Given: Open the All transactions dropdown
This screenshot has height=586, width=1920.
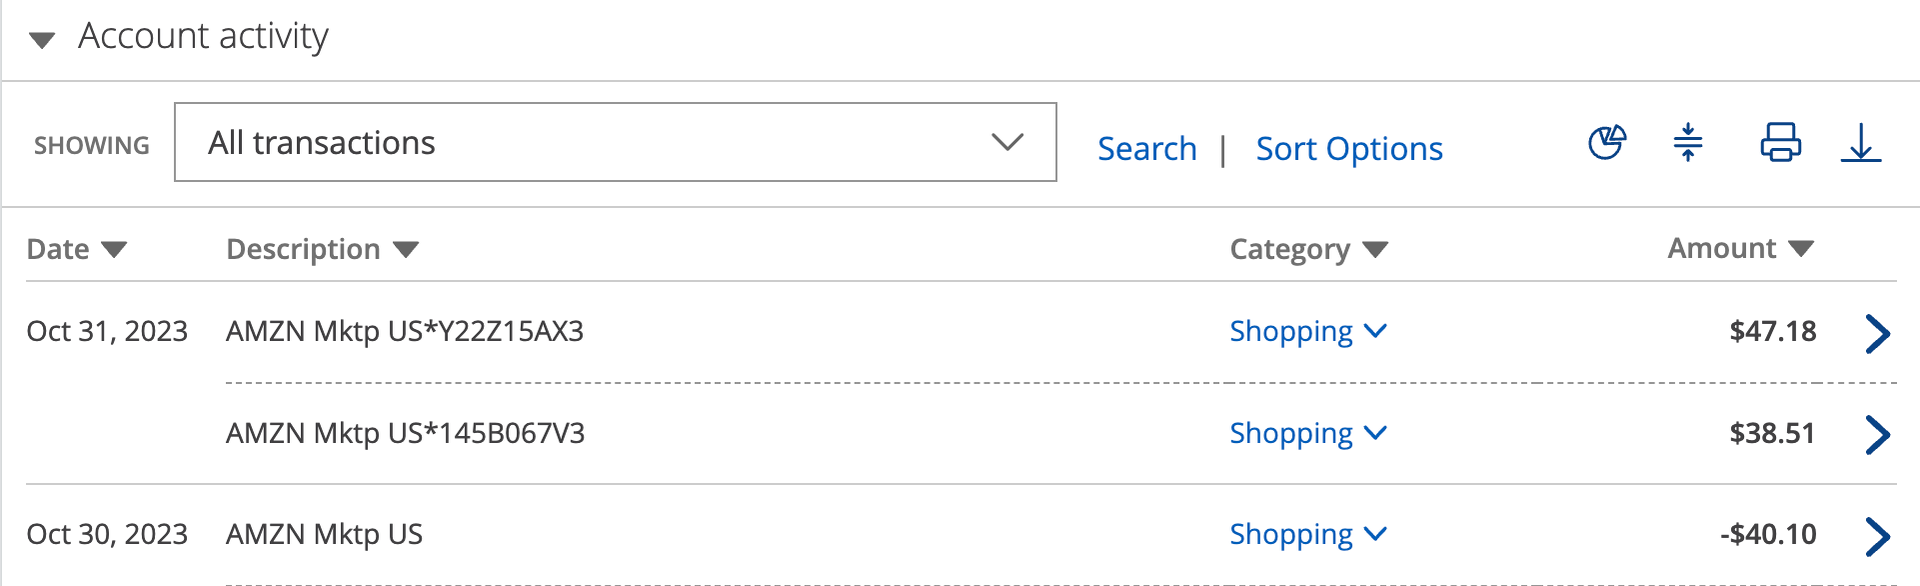Looking at the screenshot, I should 615,143.
